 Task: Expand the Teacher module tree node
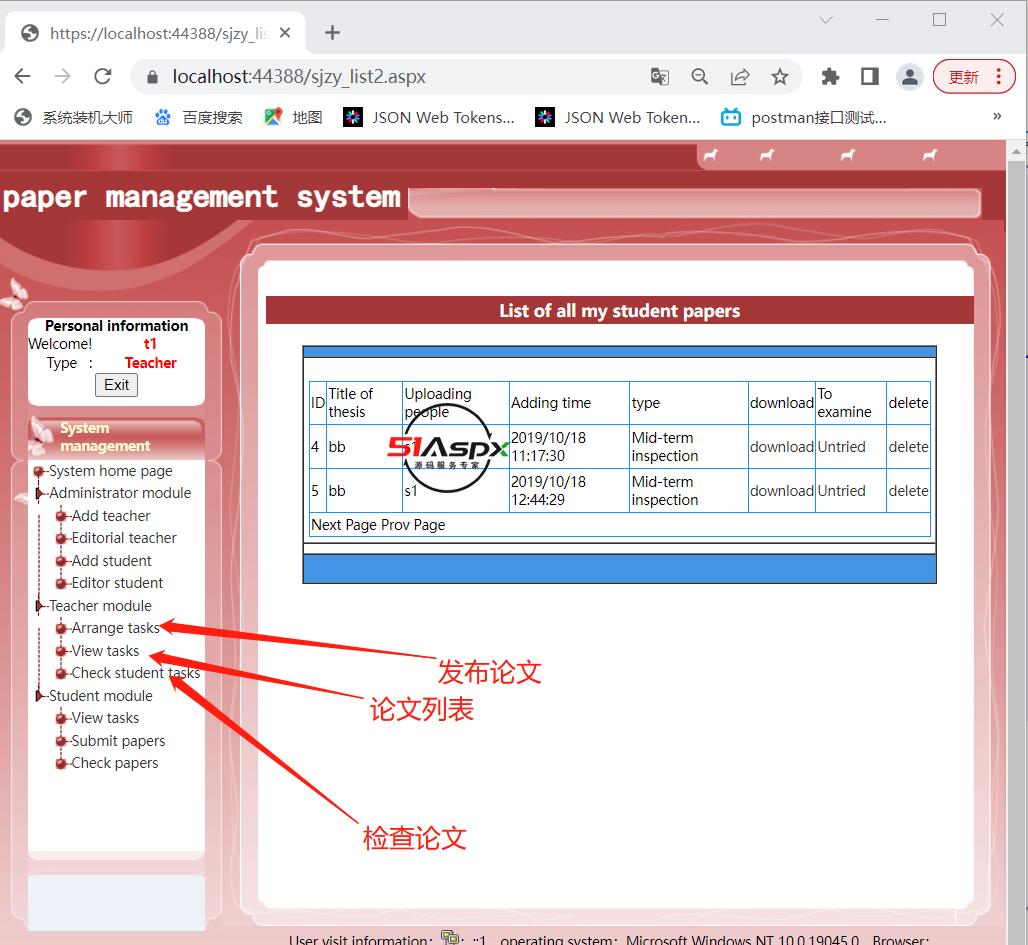(40, 606)
